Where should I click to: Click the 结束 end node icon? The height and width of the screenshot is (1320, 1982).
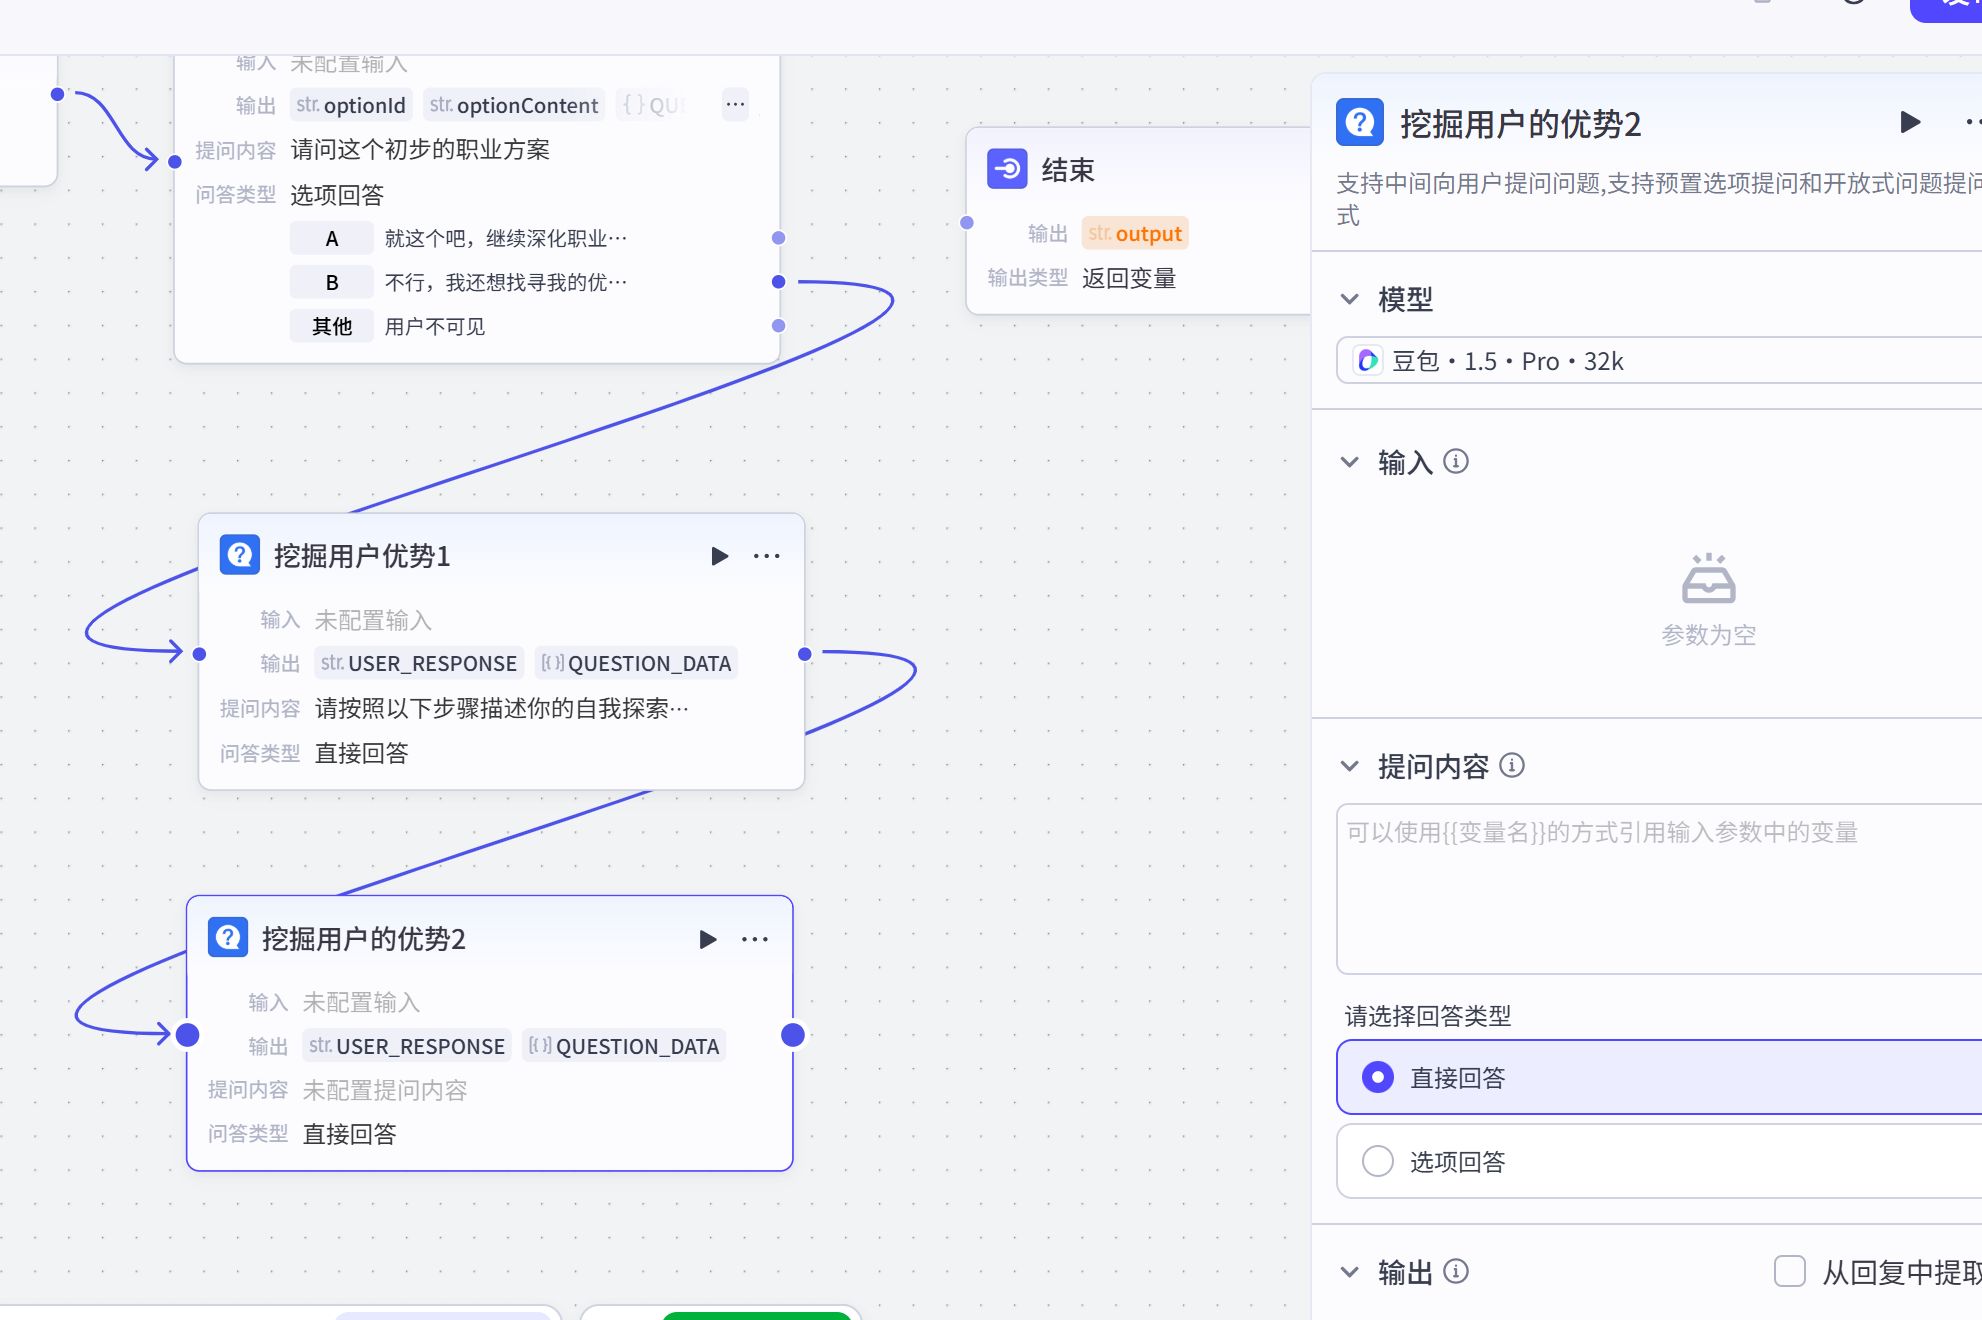click(1005, 169)
